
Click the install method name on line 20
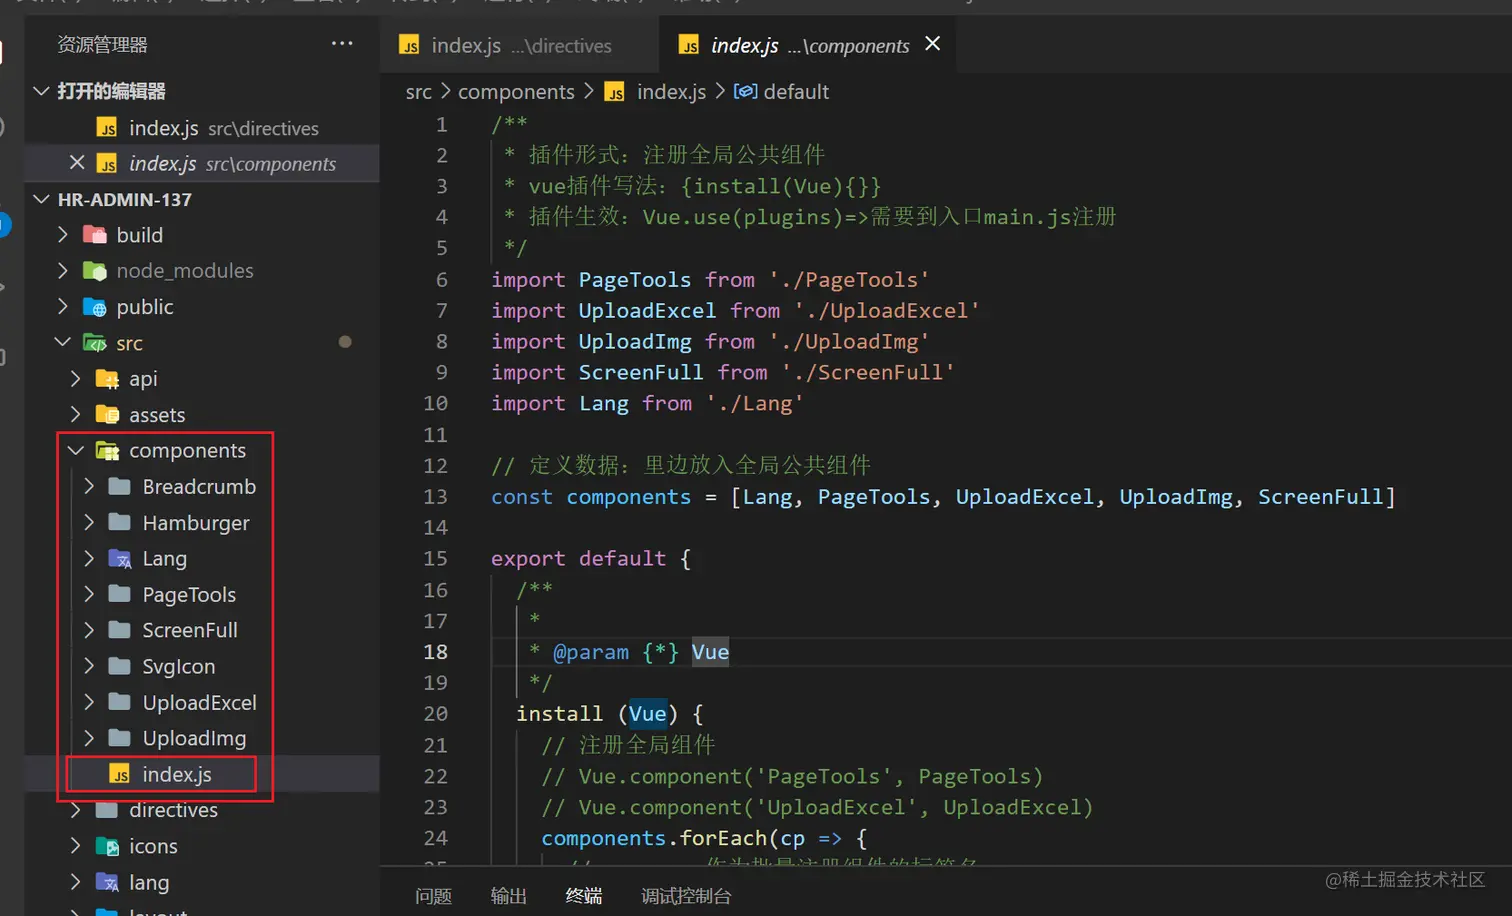point(559,714)
